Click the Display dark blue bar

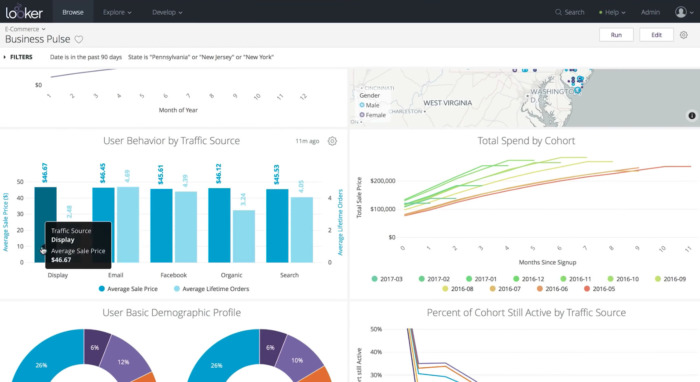pyautogui.click(x=46, y=204)
